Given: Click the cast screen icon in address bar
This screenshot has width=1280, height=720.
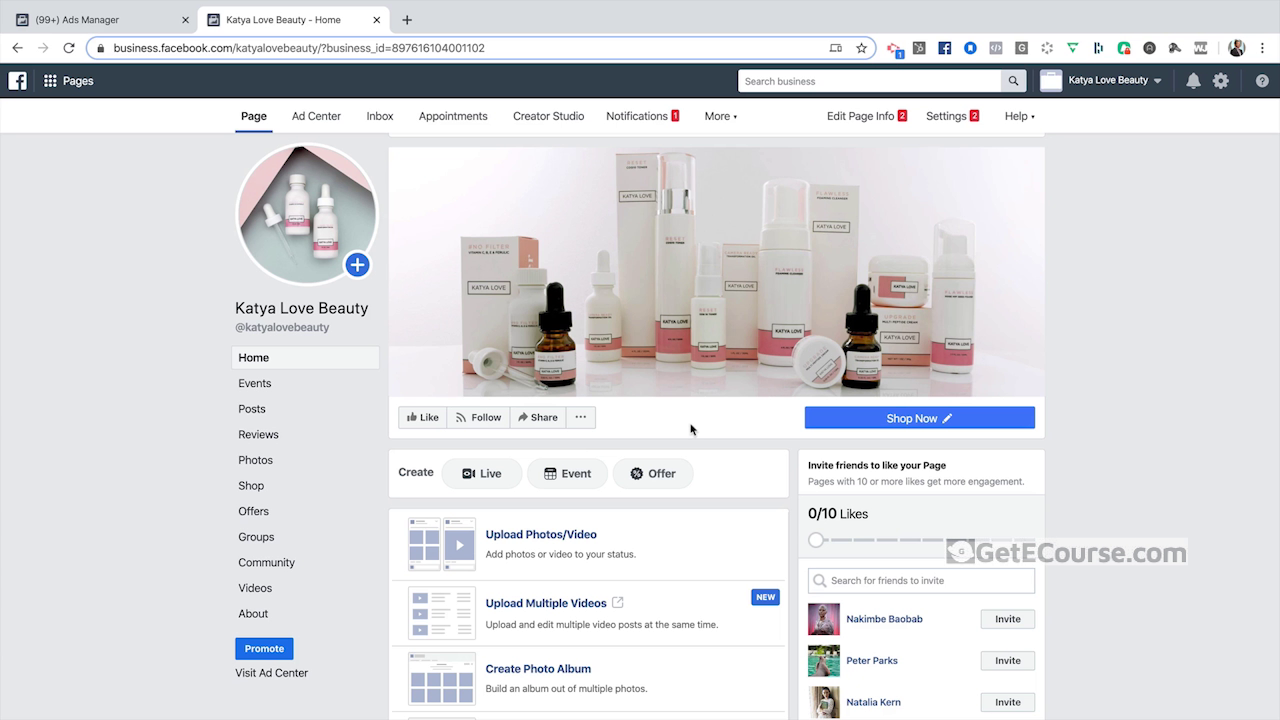Looking at the screenshot, I should point(836,48).
